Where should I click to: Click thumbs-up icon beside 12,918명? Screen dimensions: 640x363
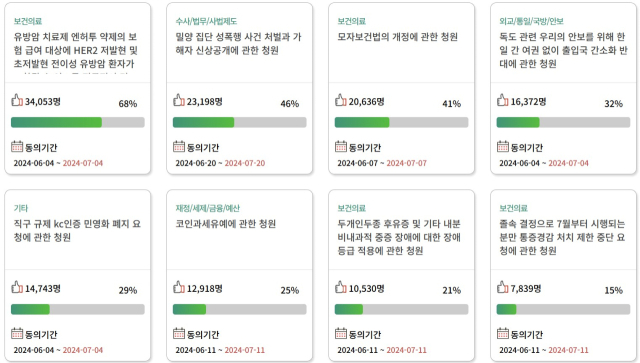point(179,287)
